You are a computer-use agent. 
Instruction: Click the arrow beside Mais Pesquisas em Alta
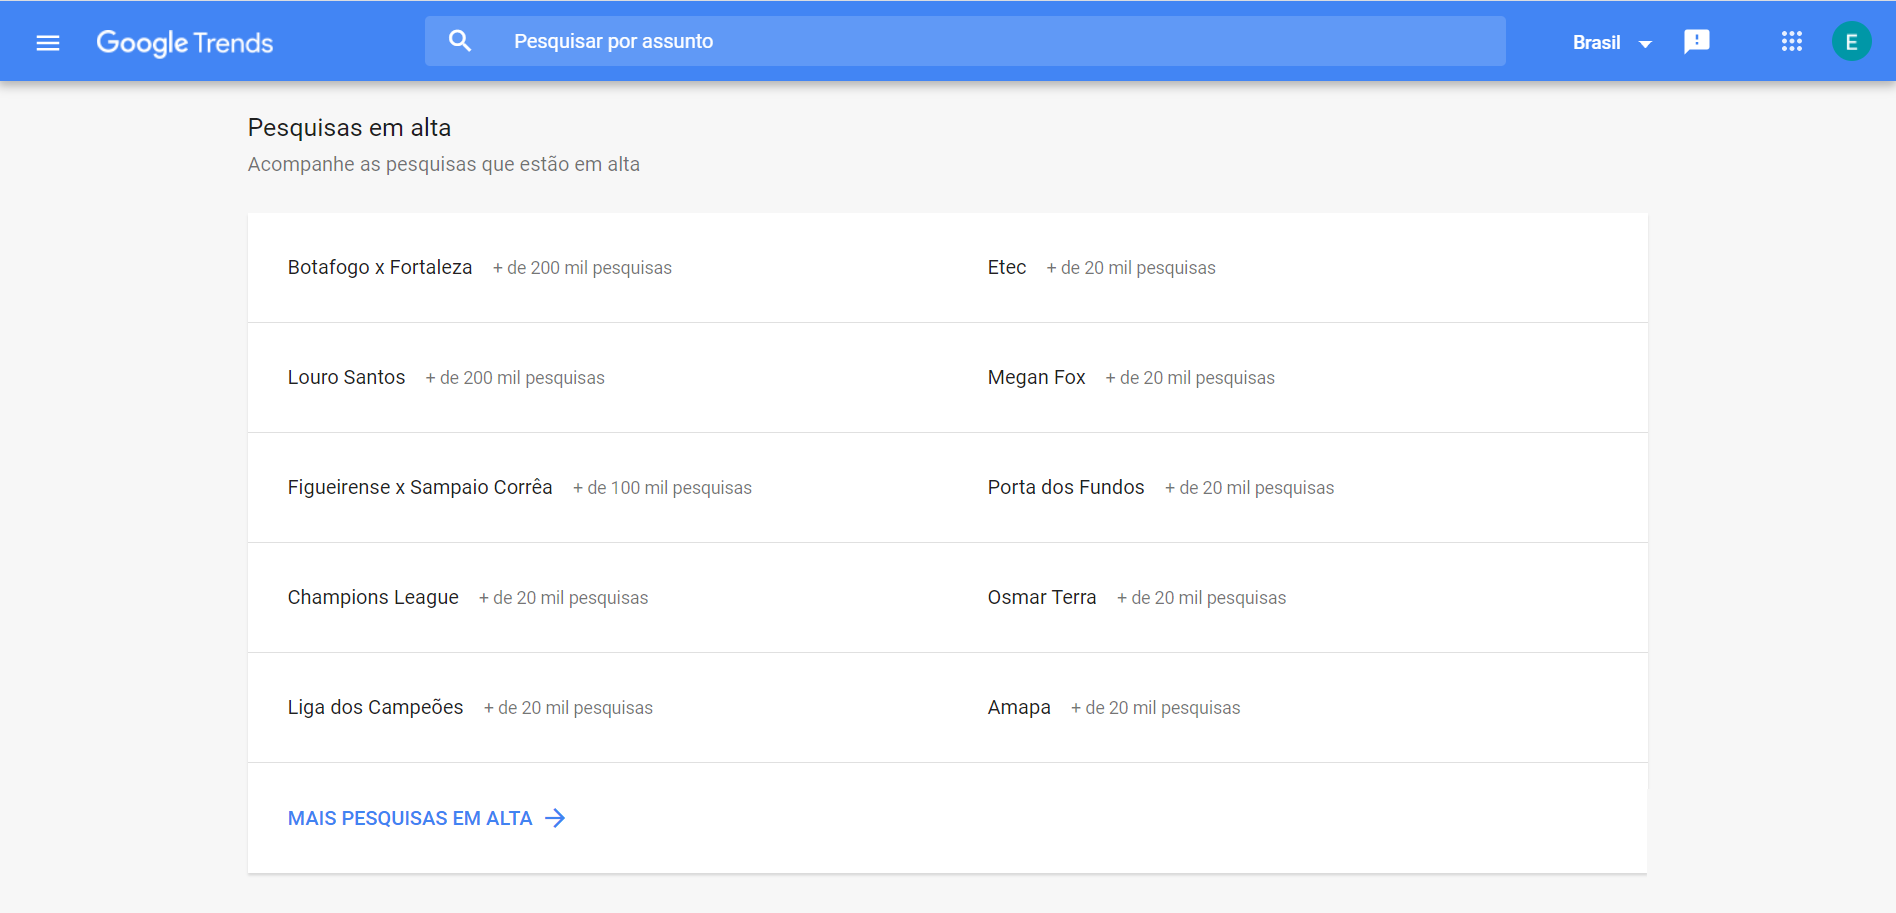point(556,818)
